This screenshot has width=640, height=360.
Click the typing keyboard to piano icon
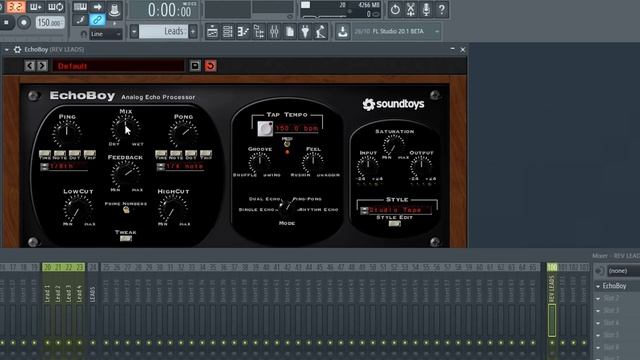point(80,7)
